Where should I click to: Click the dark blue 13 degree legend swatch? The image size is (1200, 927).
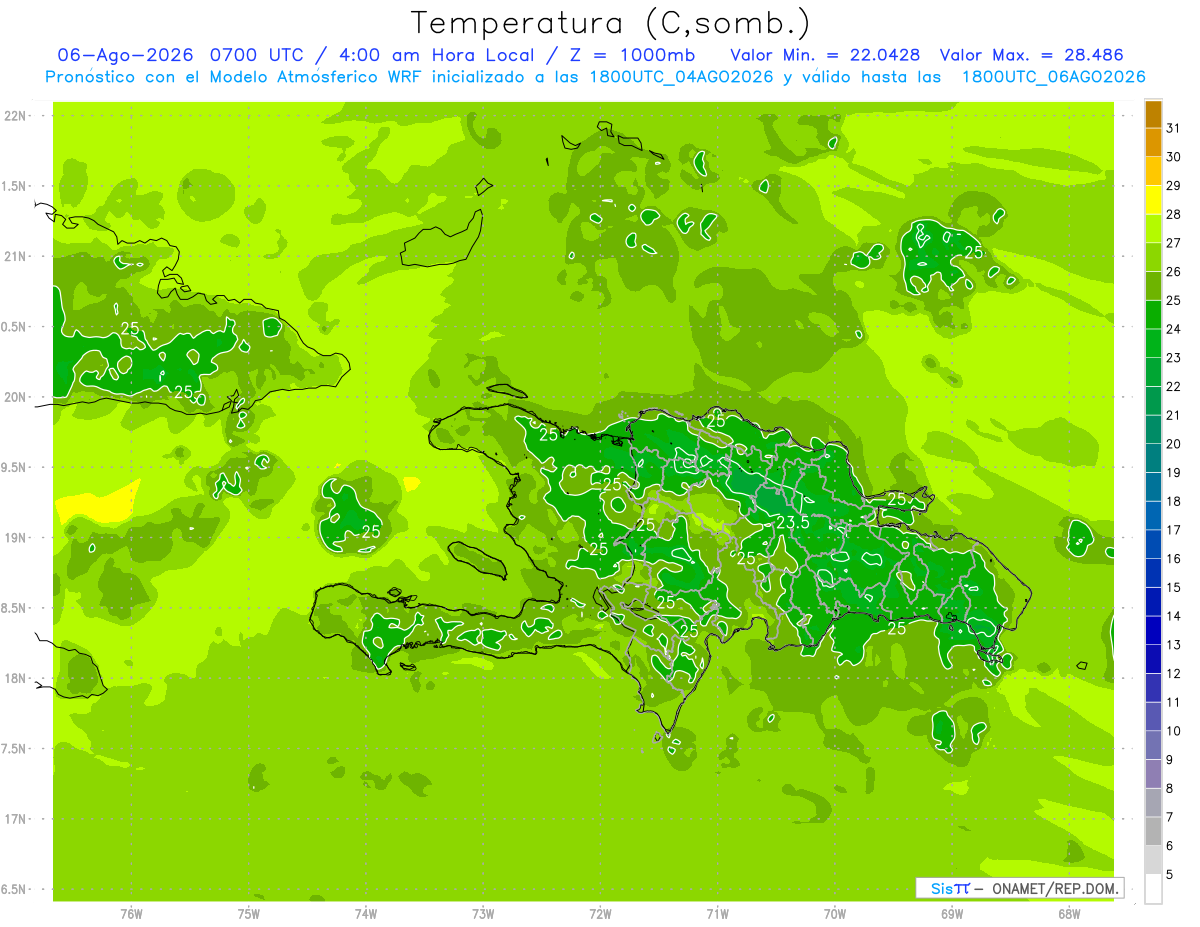(1153, 631)
